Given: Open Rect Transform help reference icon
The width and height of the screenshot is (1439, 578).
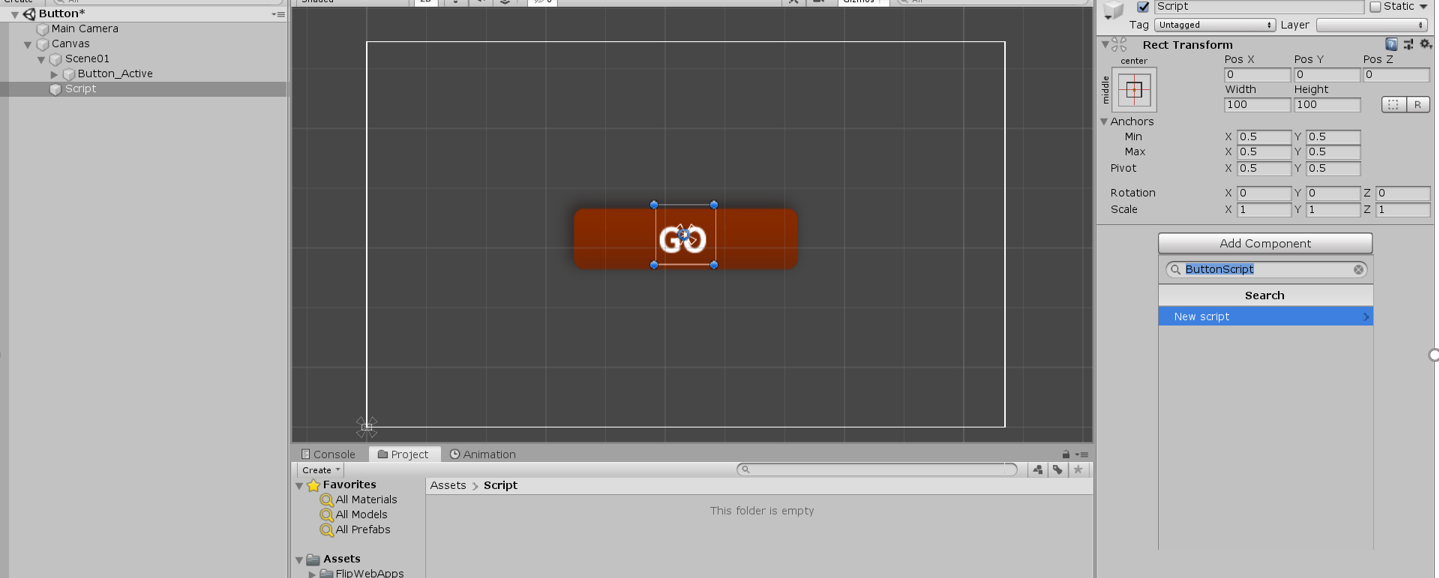Looking at the screenshot, I should click(x=1391, y=44).
